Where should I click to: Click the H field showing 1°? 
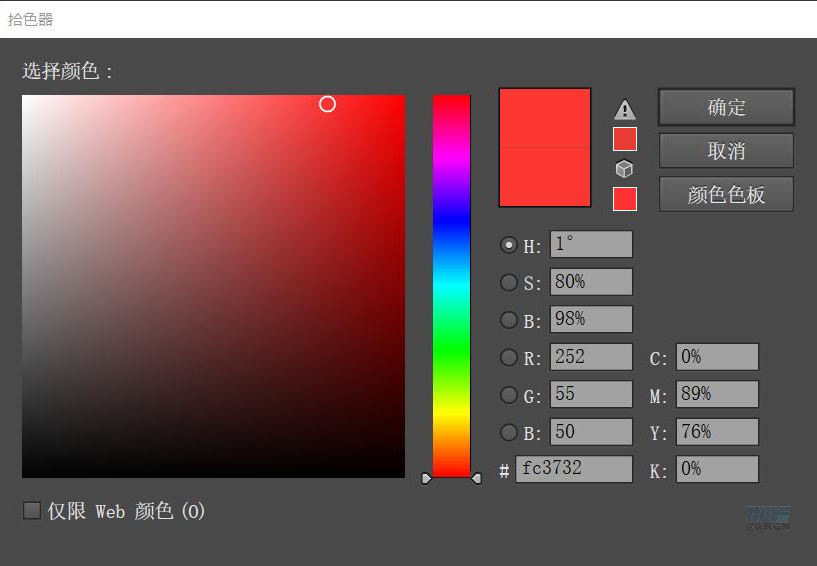point(591,244)
